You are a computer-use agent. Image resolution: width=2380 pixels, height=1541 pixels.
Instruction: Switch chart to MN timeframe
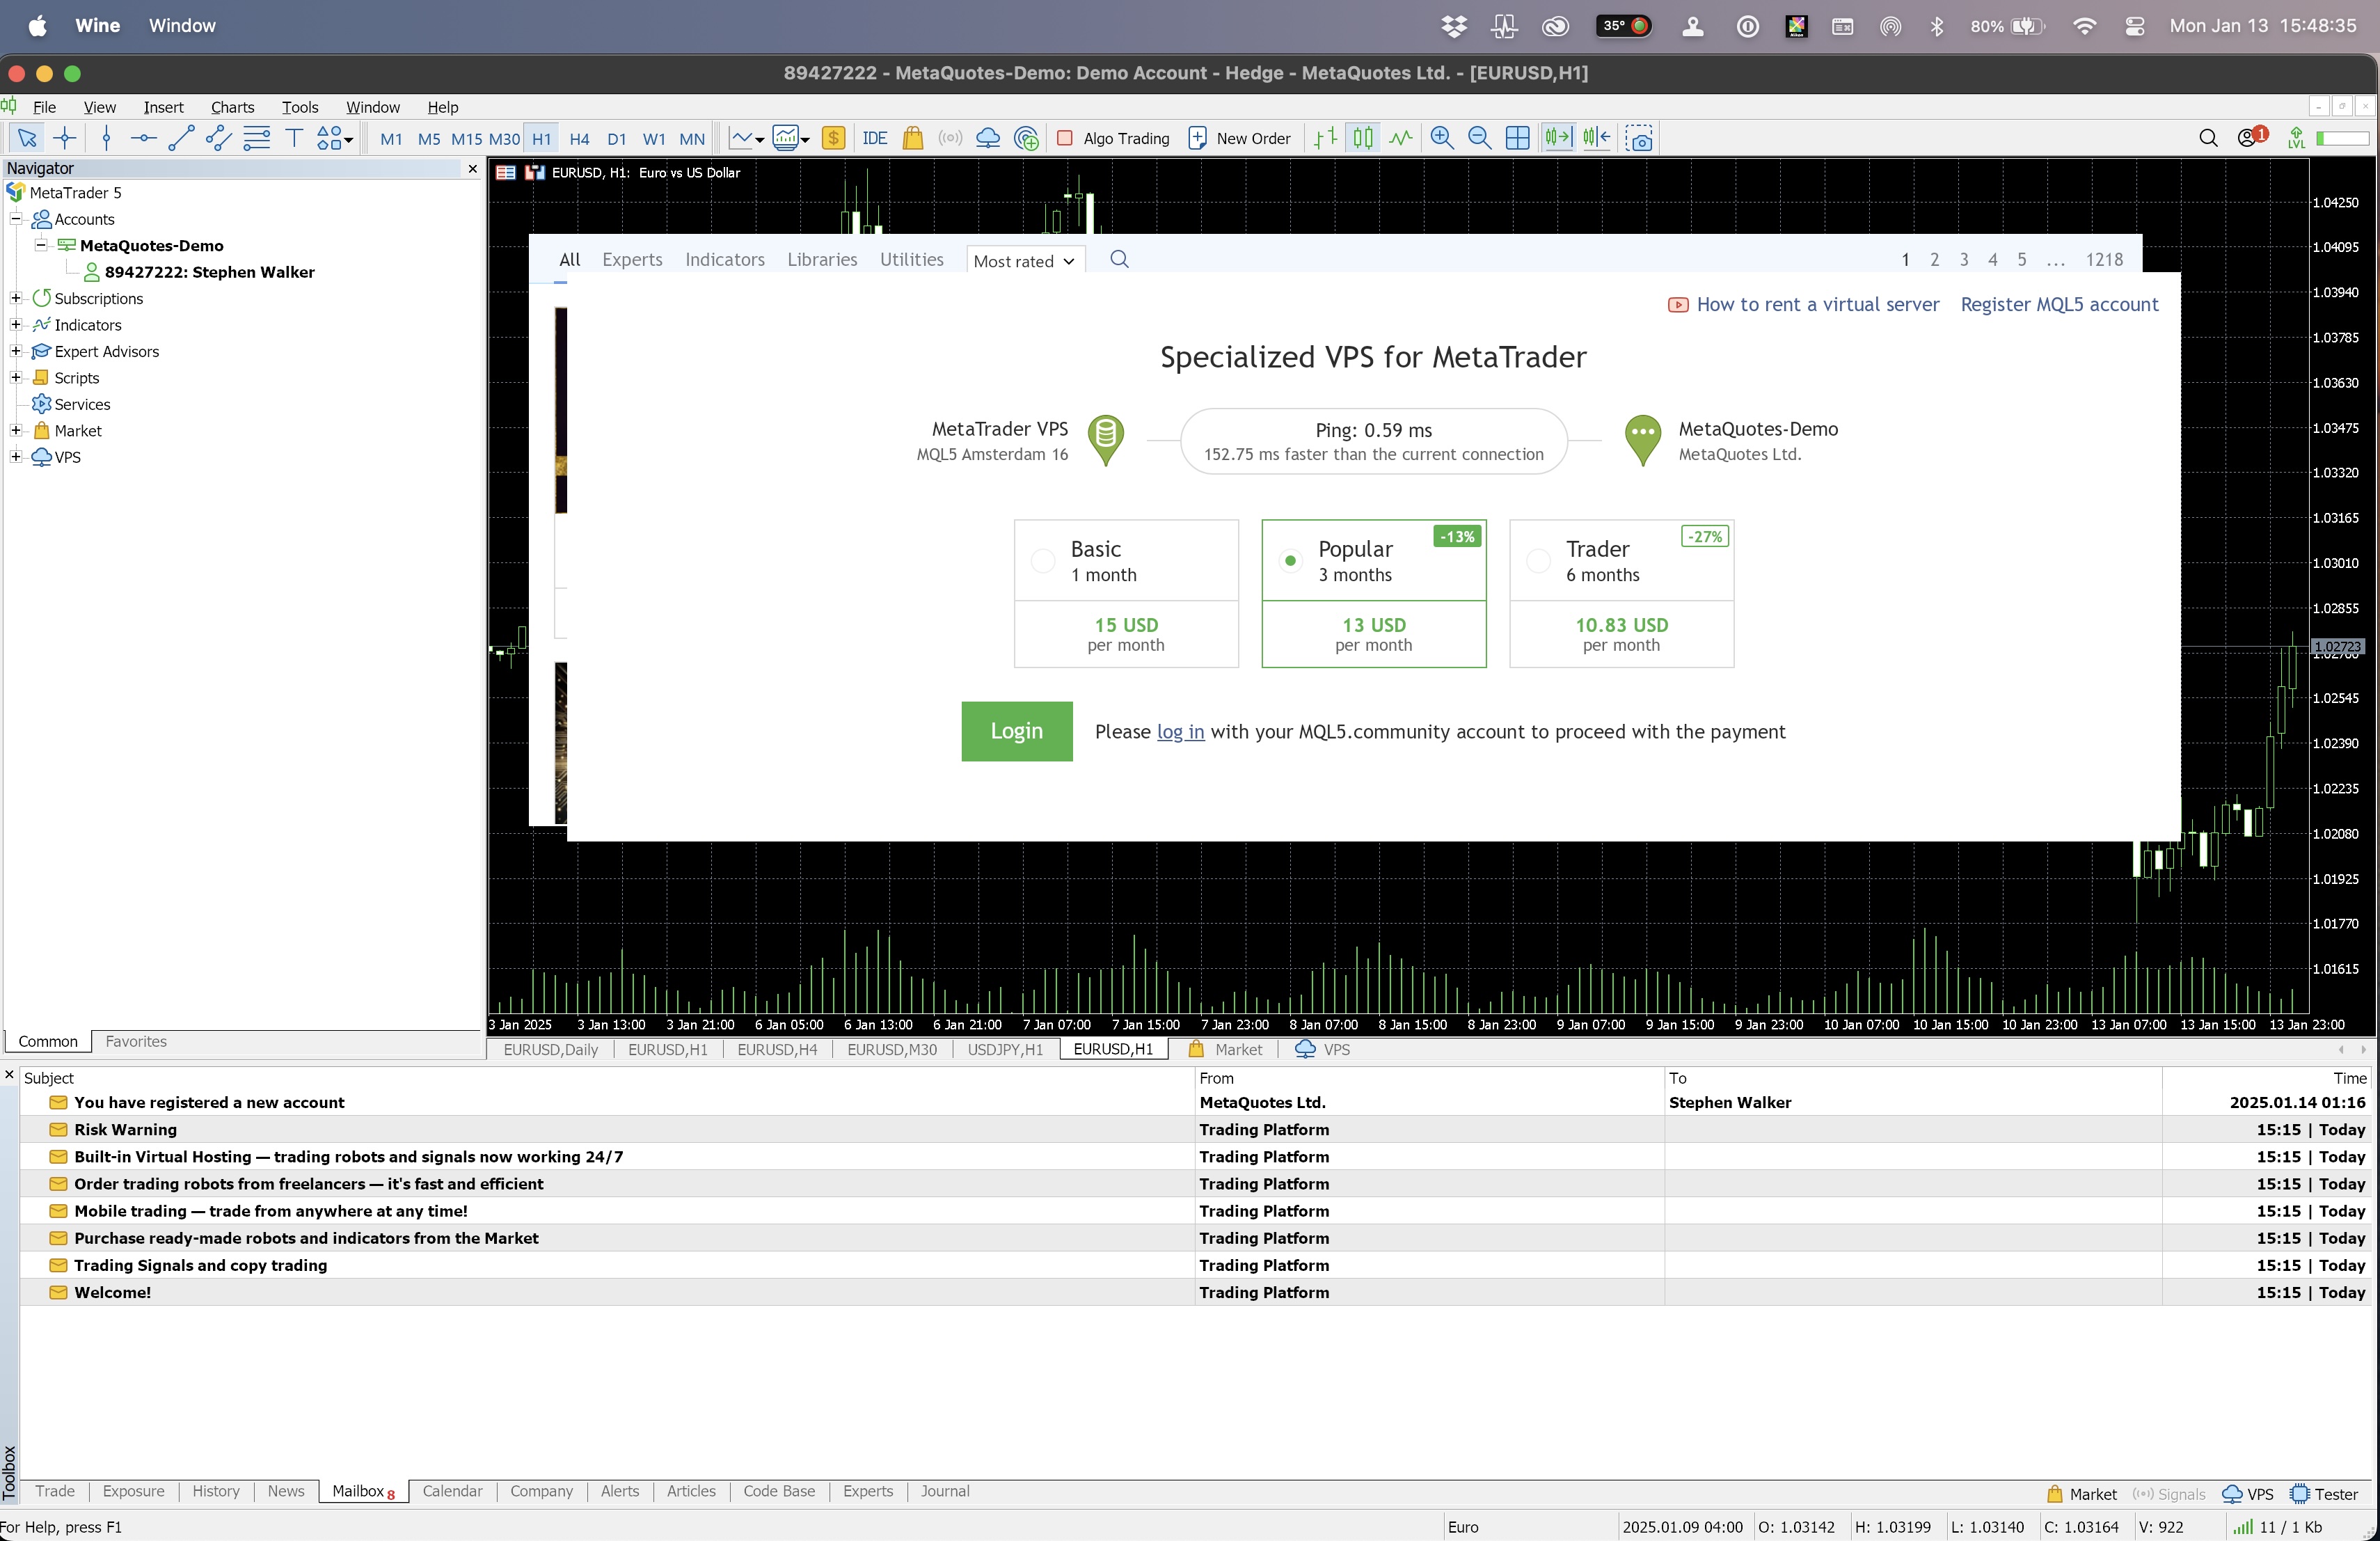[x=692, y=139]
